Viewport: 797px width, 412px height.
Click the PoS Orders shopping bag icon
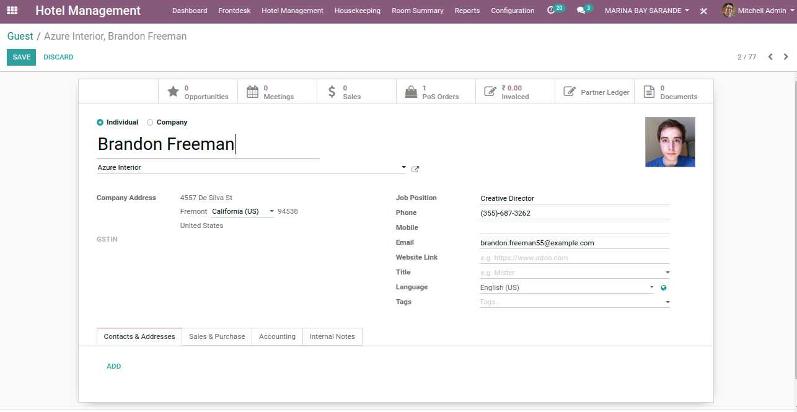point(411,91)
